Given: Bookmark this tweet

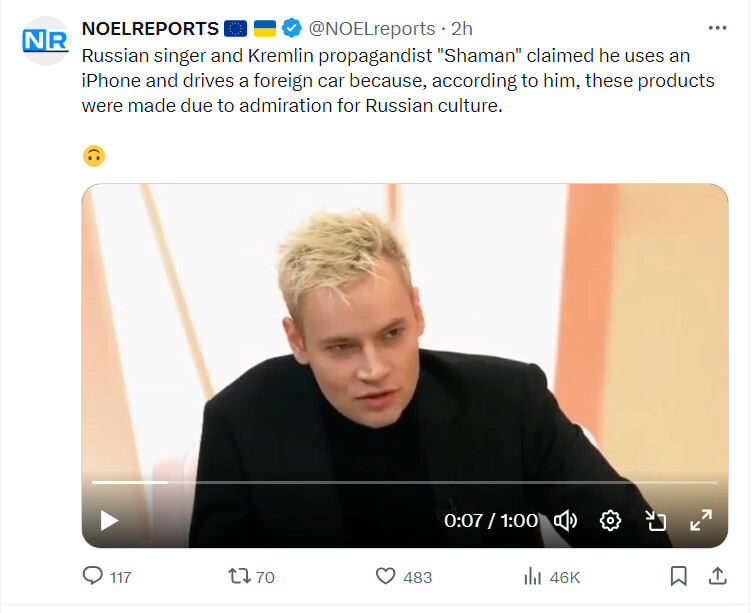Looking at the screenshot, I should tap(678, 576).
